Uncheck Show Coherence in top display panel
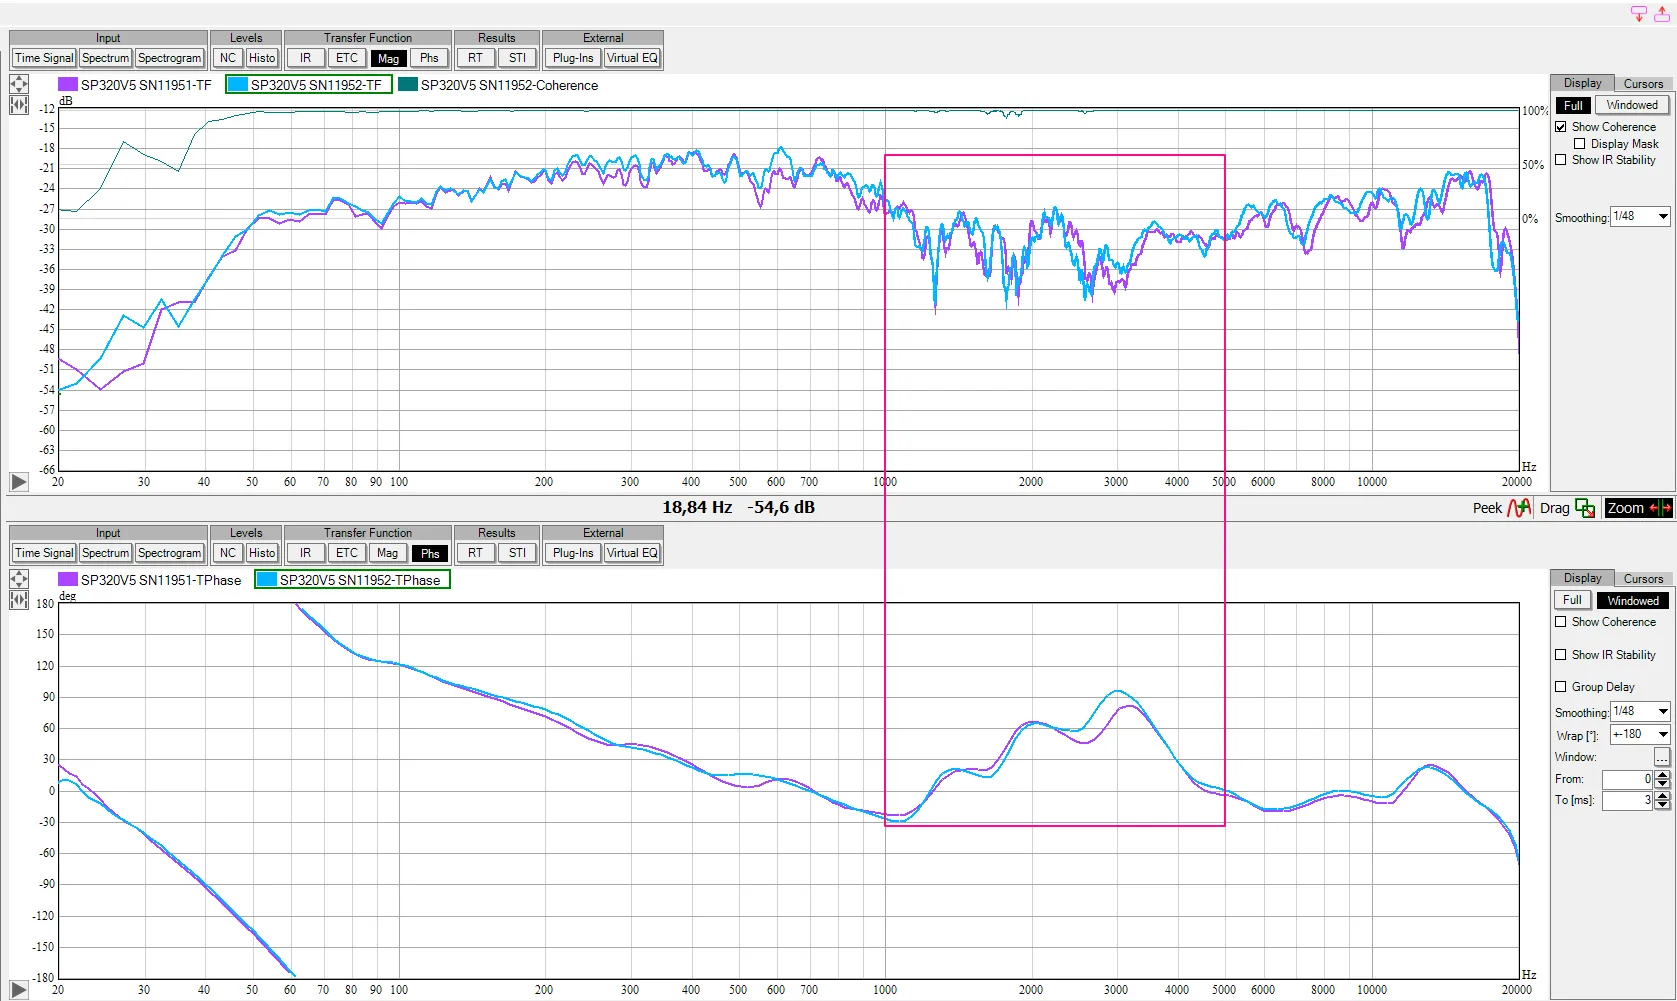The image size is (1677, 1001). click(1561, 127)
